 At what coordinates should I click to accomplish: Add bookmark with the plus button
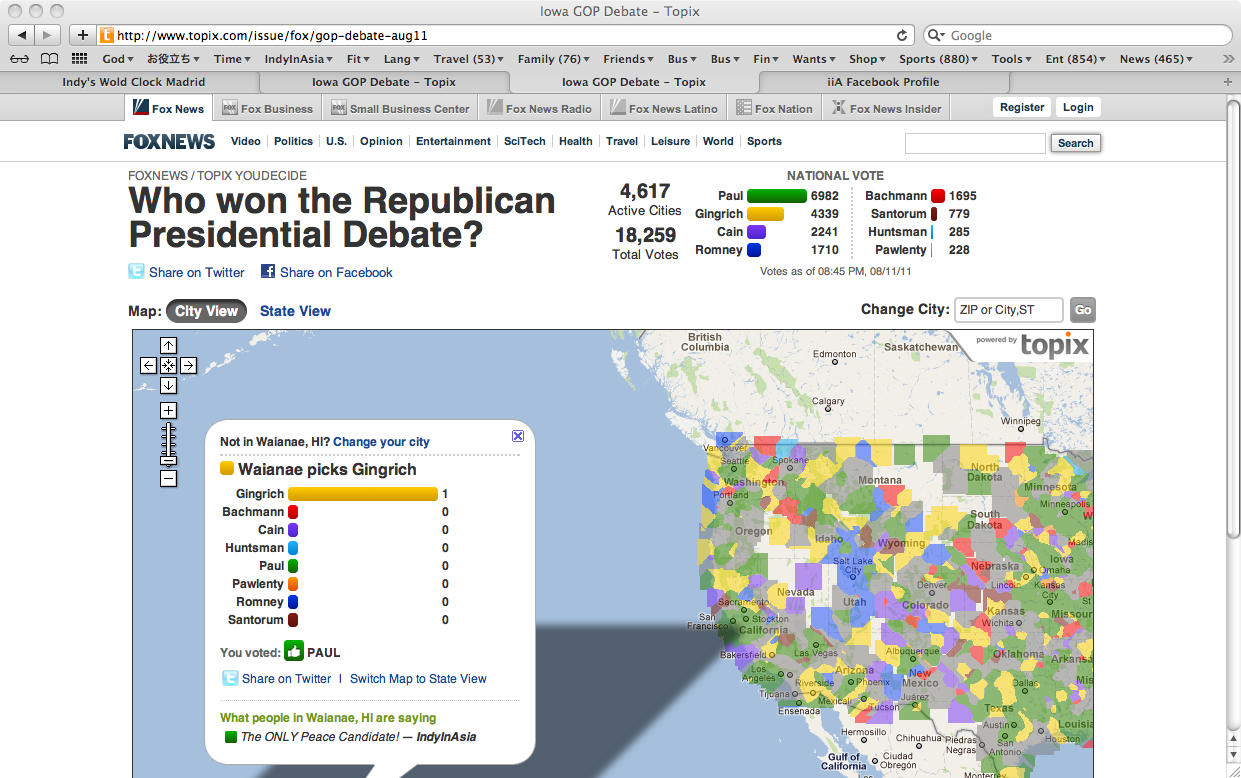click(82, 35)
